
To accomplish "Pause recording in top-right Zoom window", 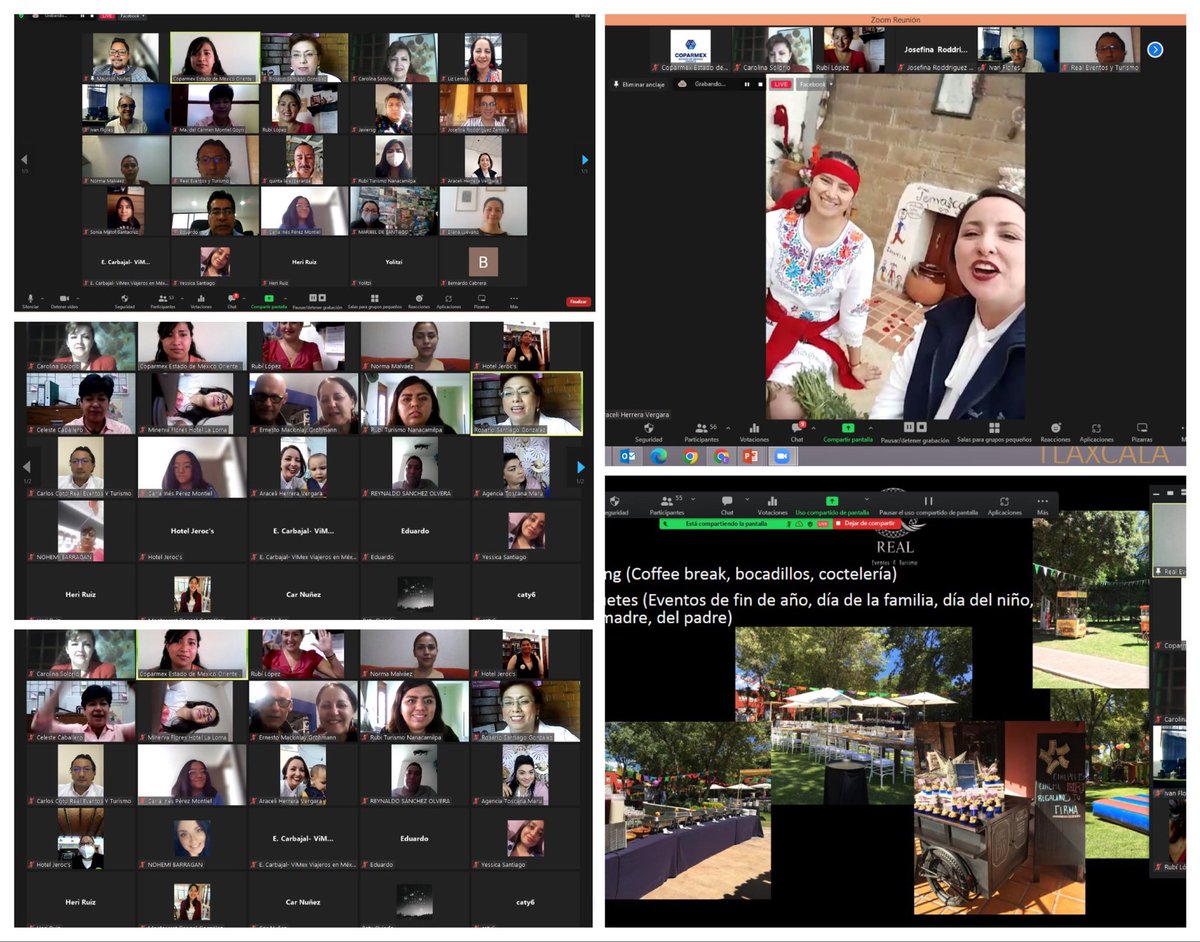I will click(909, 426).
